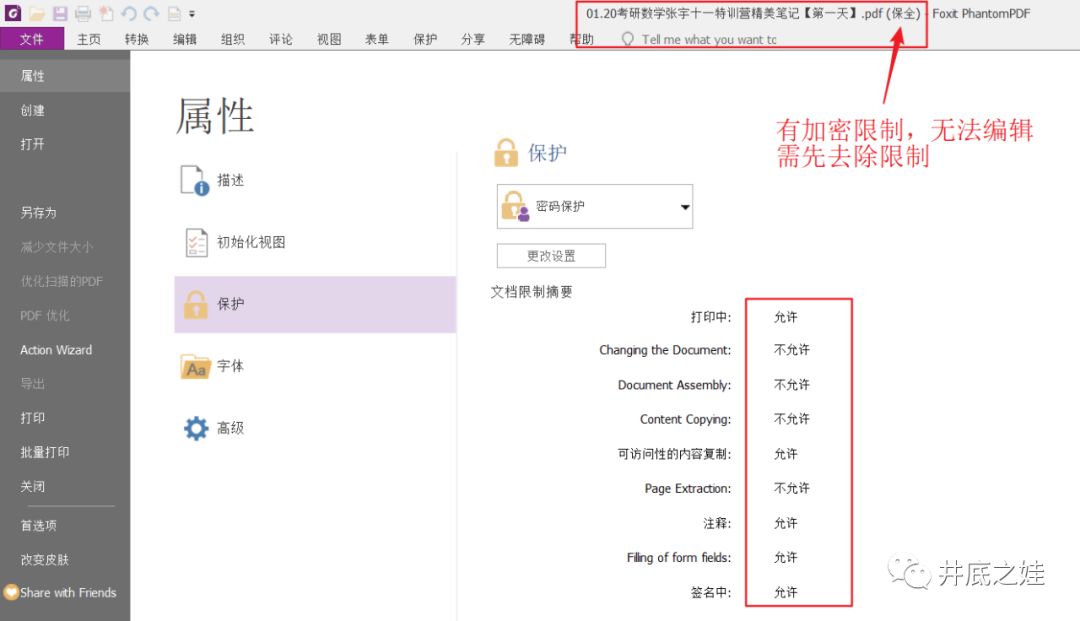
Task: Click the heart icon next to Share with Friends
Action: (x=11, y=593)
